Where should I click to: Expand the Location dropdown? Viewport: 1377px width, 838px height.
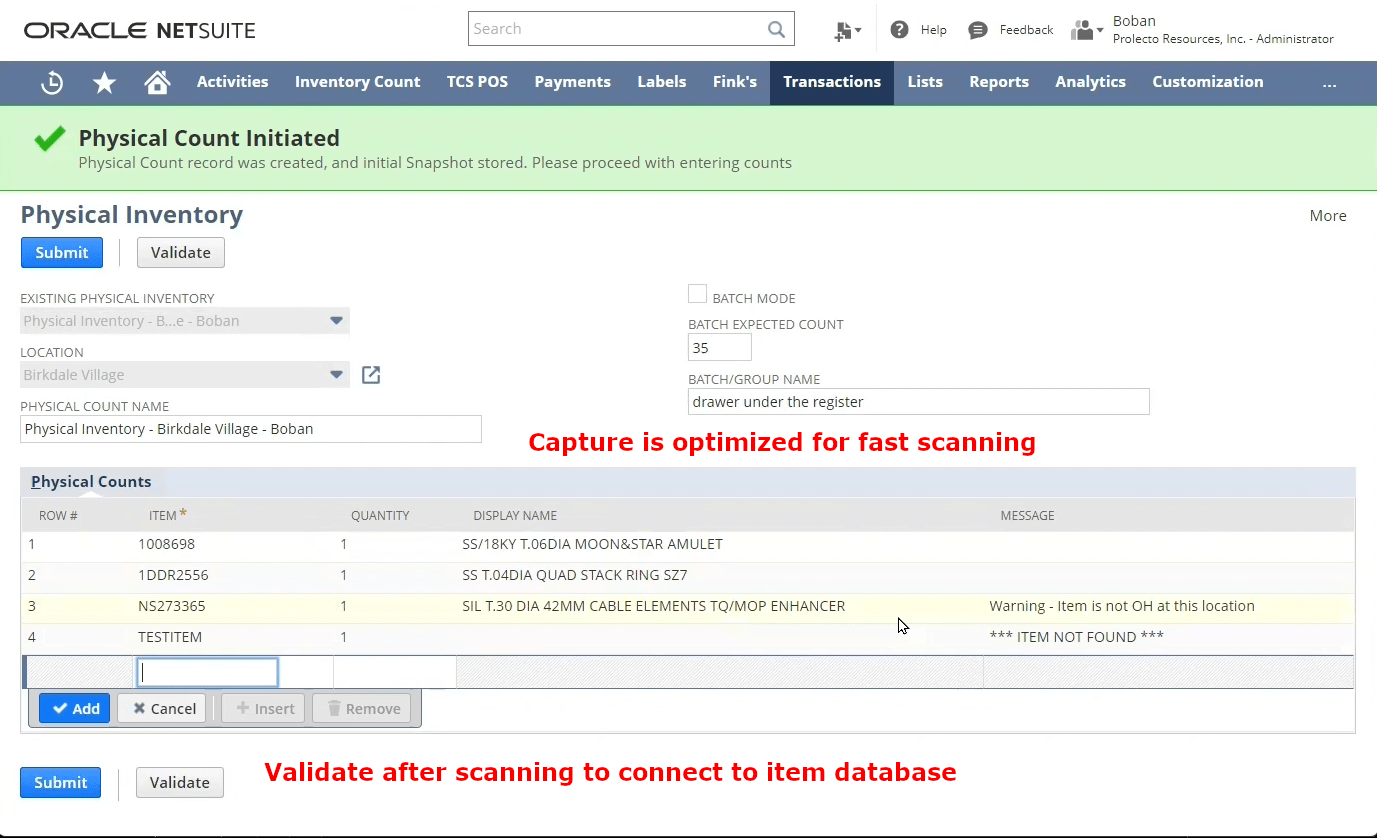tap(337, 374)
